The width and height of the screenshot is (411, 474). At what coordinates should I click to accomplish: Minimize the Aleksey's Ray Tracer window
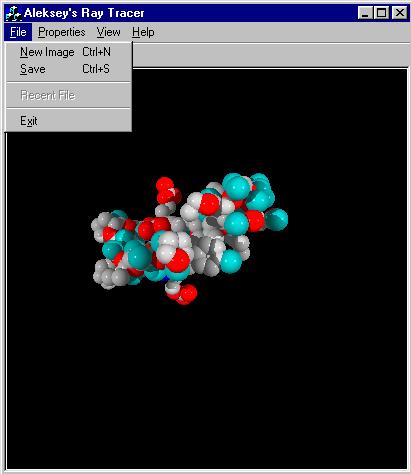(365, 13)
